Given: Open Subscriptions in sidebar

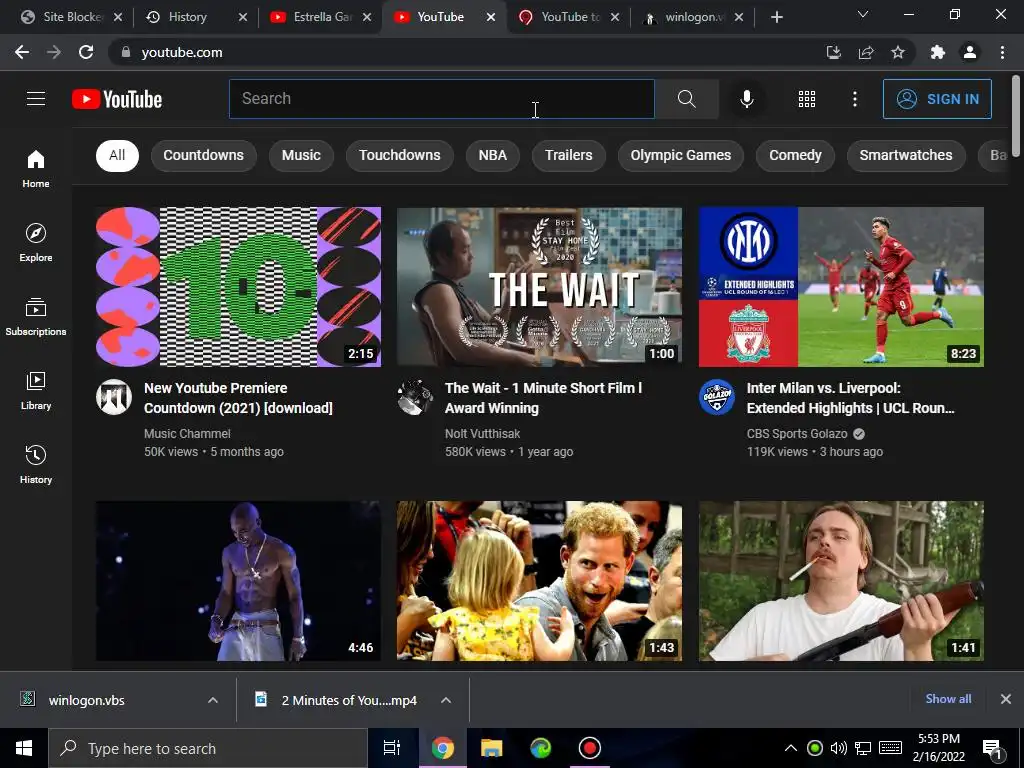Looking at the screenshot, I should [x=36, y=317].
